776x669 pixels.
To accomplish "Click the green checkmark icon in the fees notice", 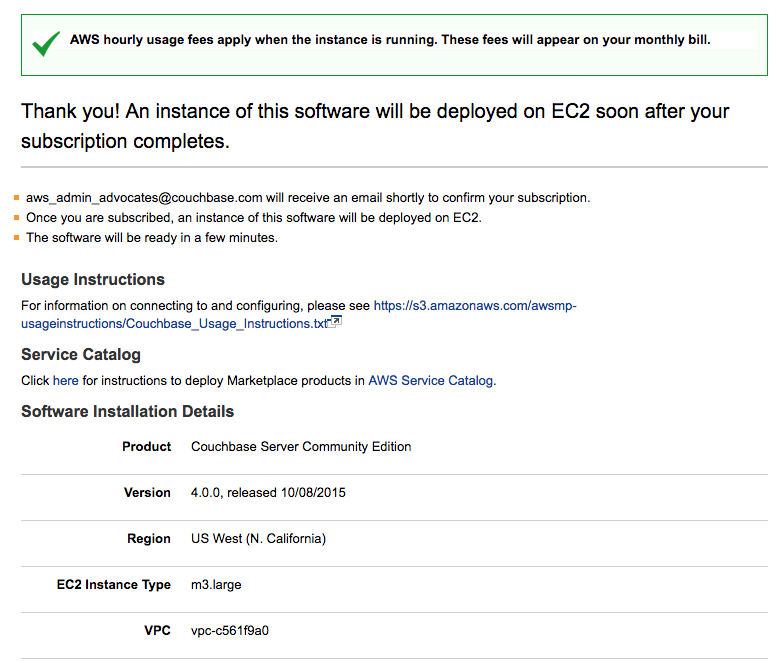I will pyautogui.click(x=46, y=44).
